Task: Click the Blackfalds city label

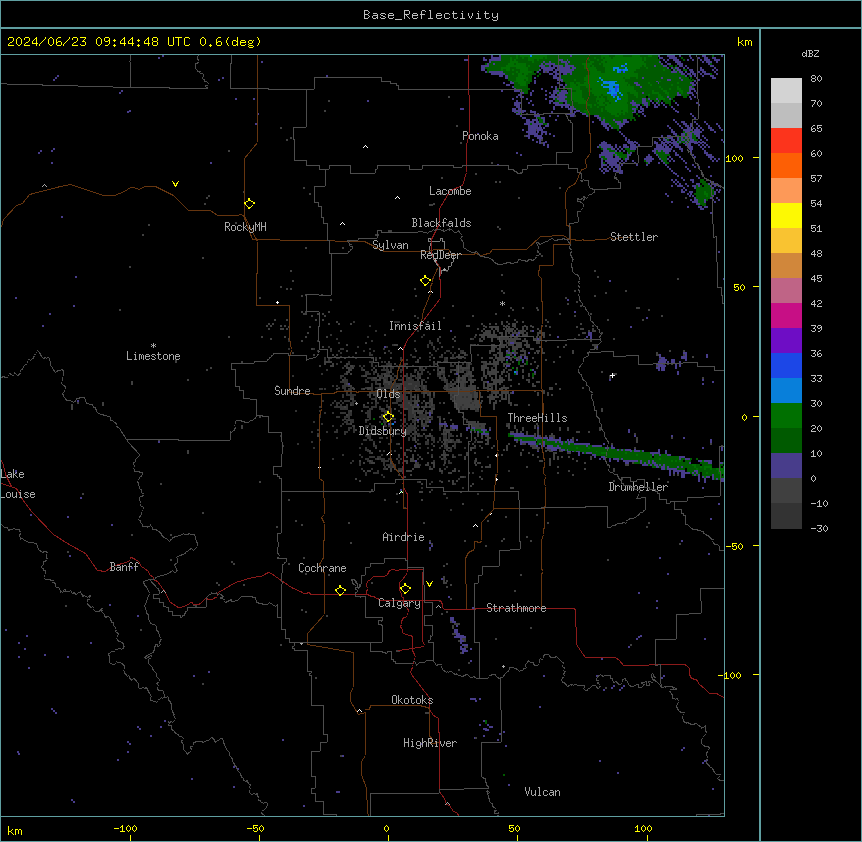Action: click(x=441, y=223)
